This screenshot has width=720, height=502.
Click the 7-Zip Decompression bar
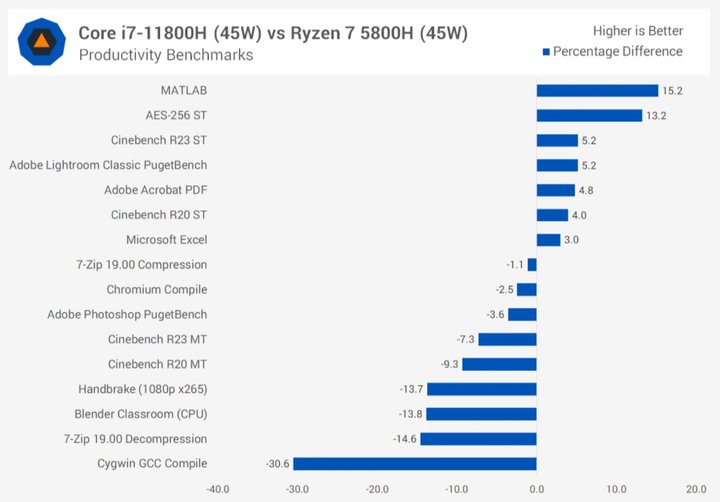[x=478, y=439]
